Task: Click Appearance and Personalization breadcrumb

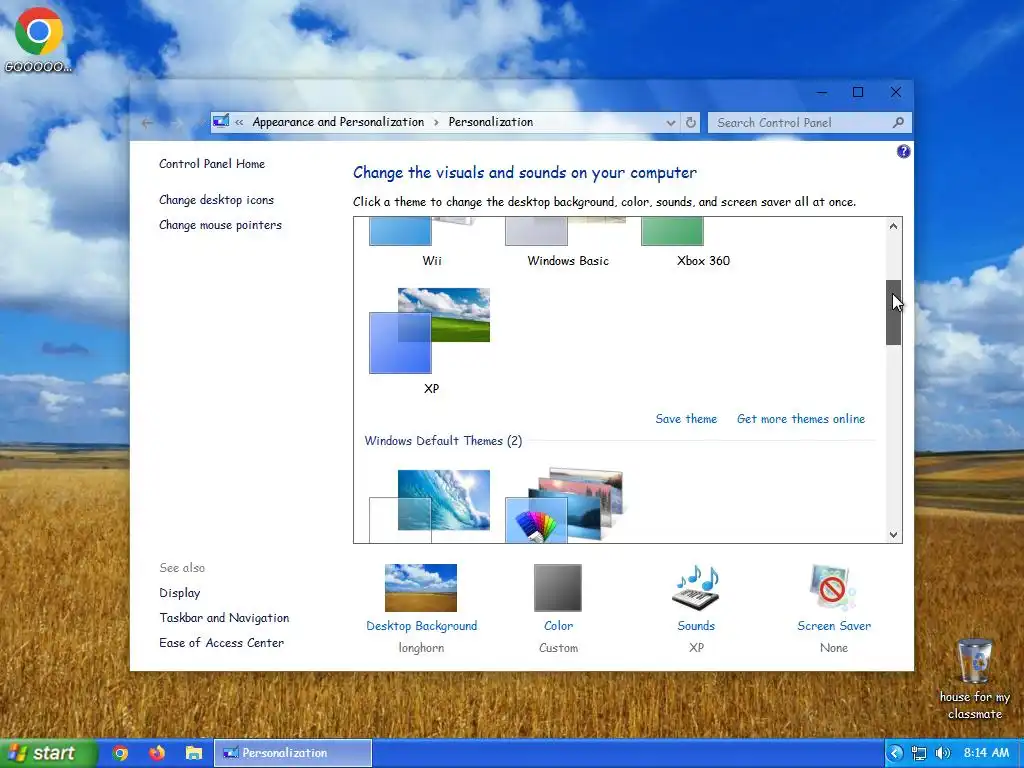Action: [338, 122]
